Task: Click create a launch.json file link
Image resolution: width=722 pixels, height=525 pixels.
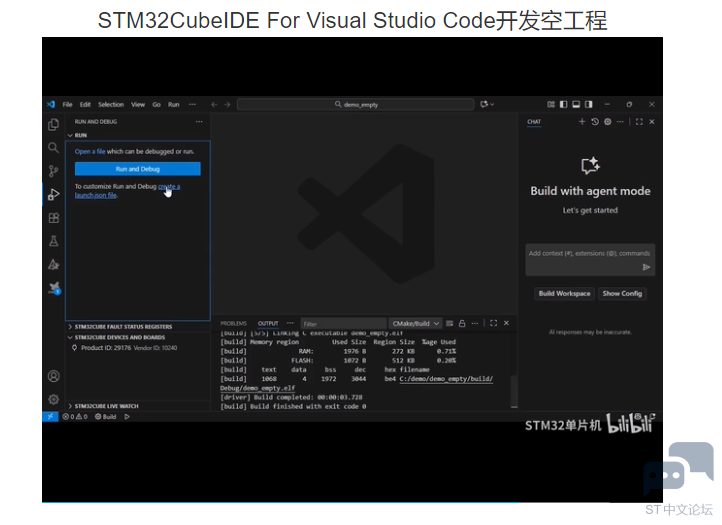Action: [x=128, y=191]
